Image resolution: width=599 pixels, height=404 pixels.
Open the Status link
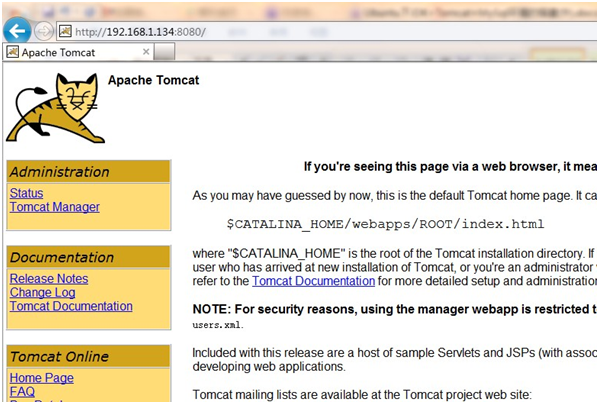(x=26, y=193)
